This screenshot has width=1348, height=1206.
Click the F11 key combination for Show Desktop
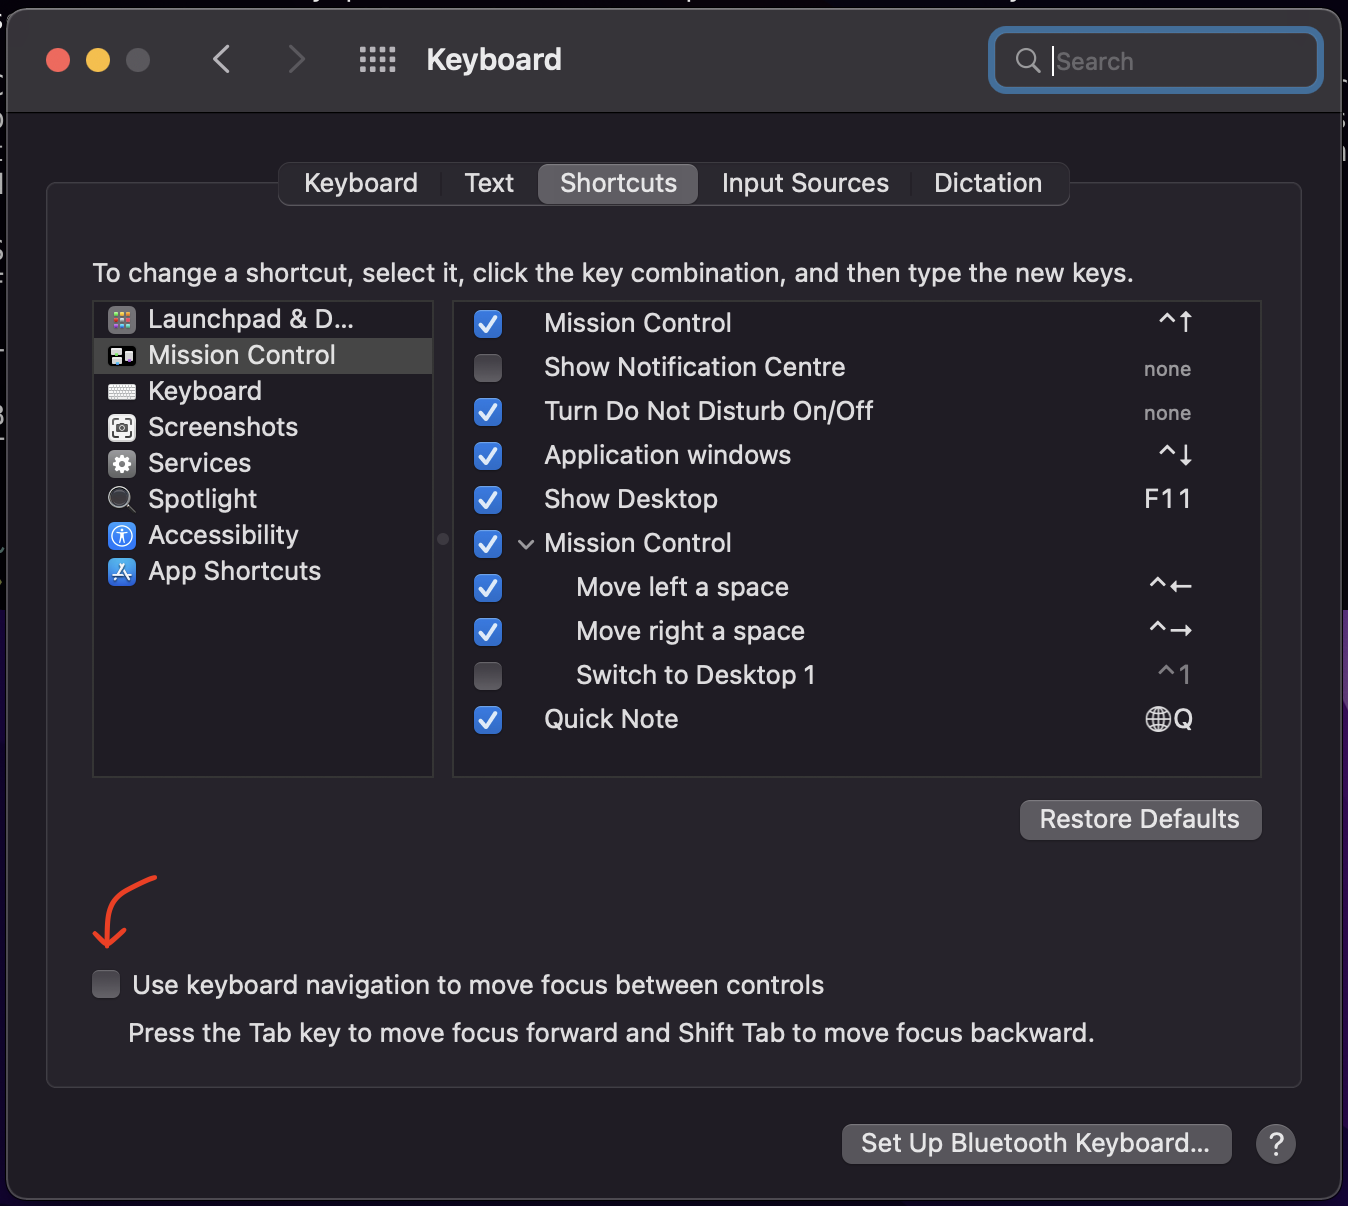tap(1168, 499)
